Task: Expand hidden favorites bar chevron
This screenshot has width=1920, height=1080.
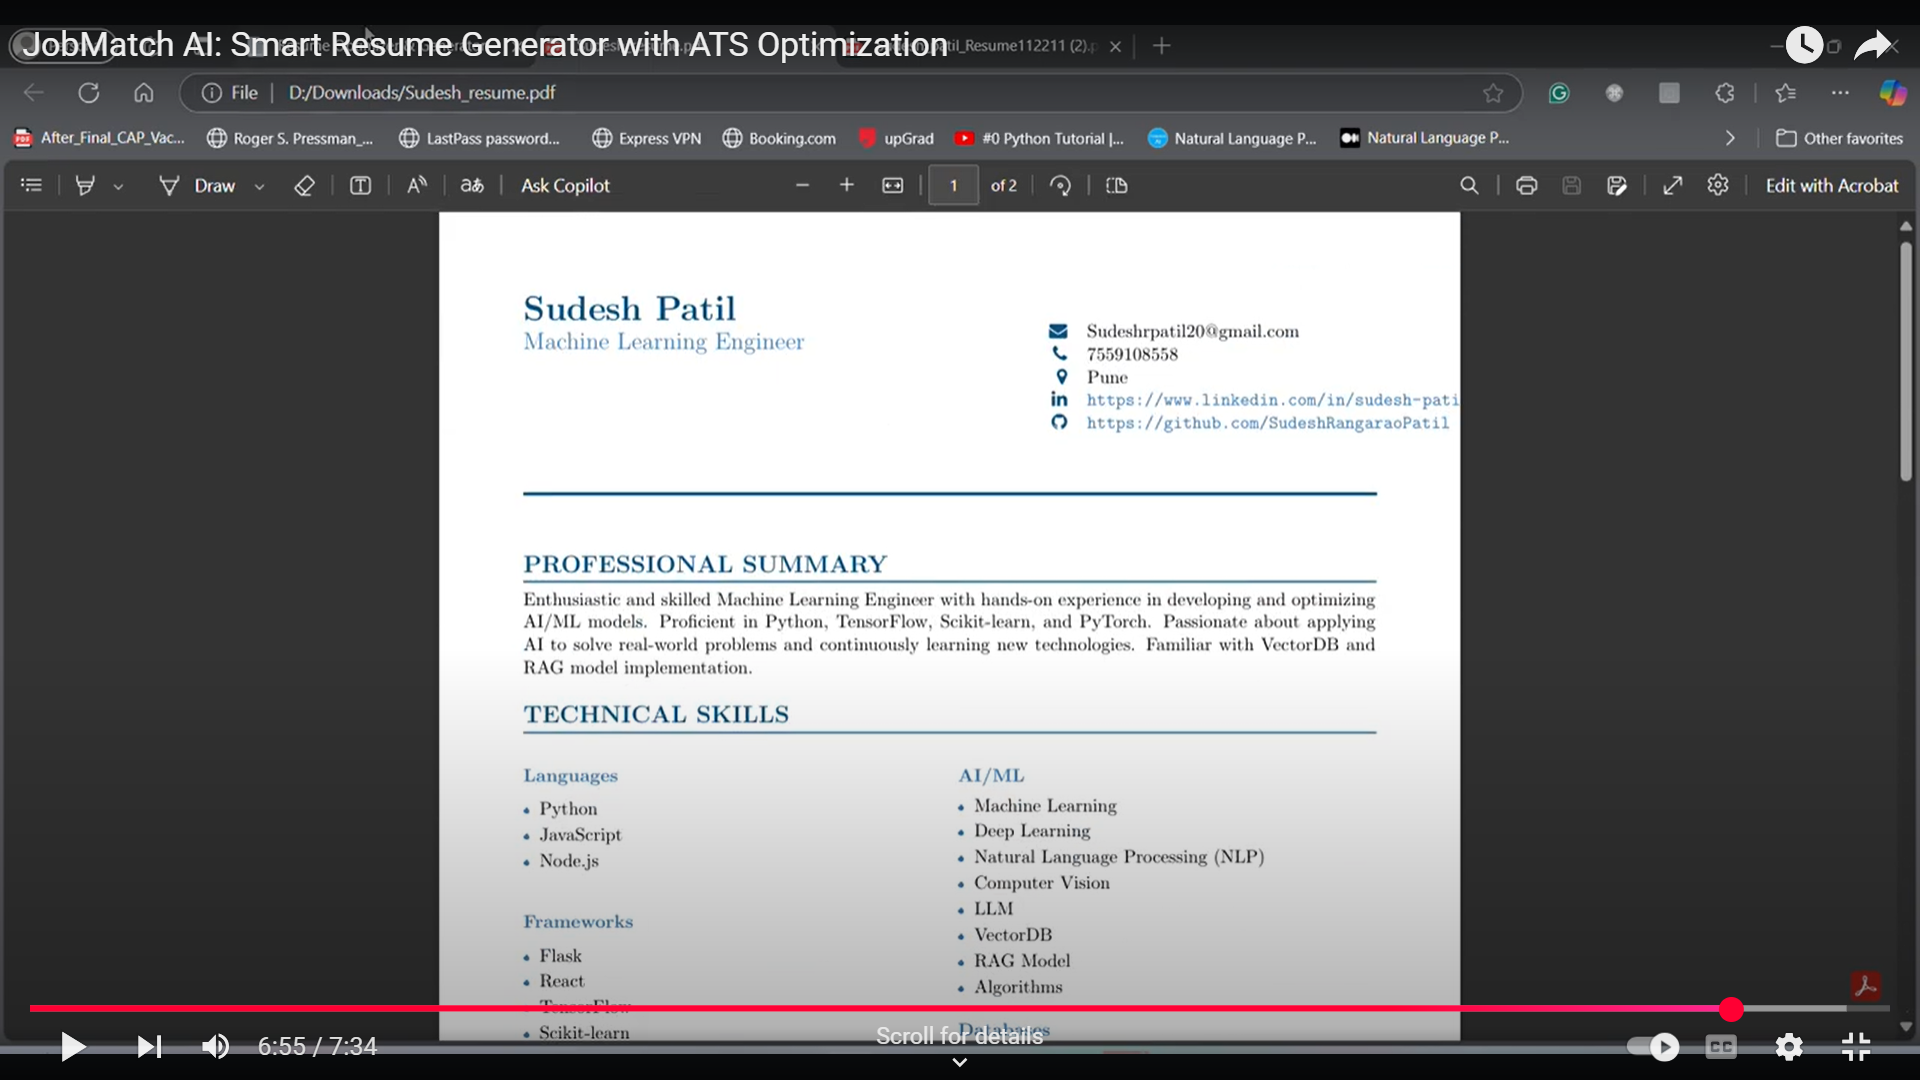Action: [x=1730, y=138]
